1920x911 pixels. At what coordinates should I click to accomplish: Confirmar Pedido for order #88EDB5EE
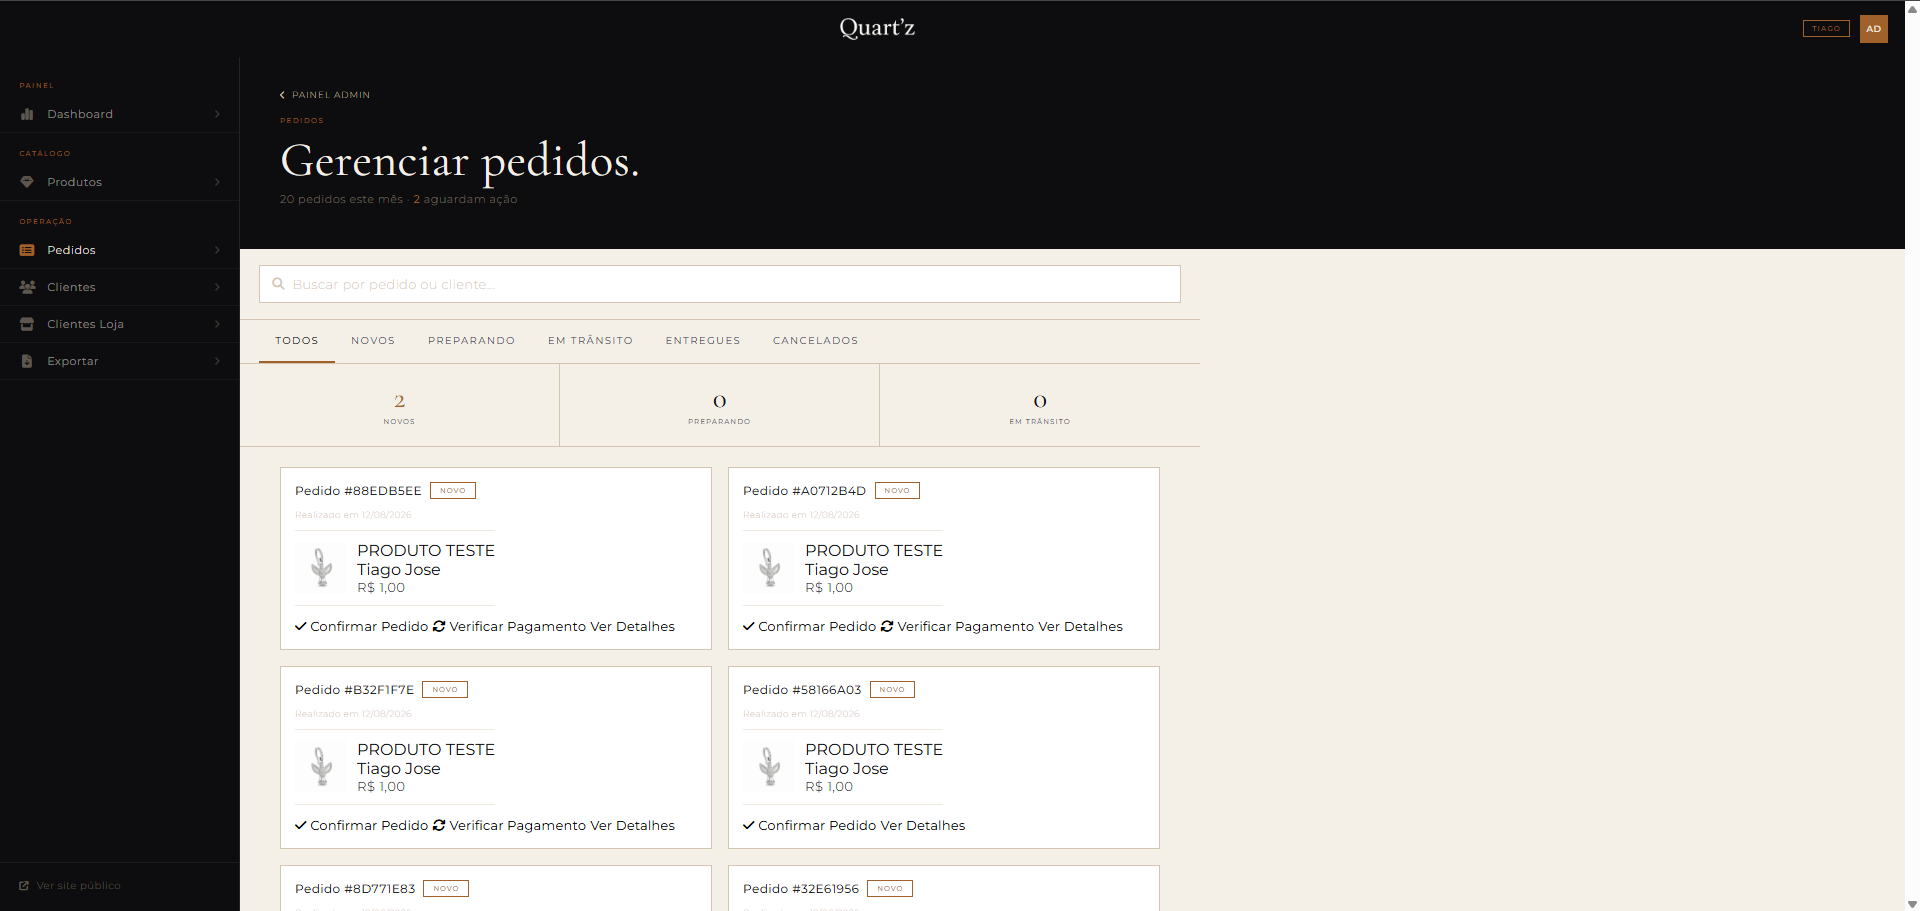coord(361,626)
